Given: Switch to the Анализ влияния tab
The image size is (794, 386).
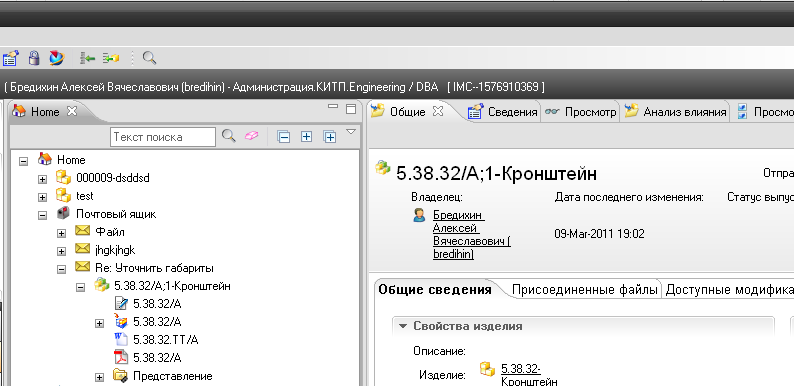Looking at the screenshot, I should pyautogui.click(x=685, y=112).
